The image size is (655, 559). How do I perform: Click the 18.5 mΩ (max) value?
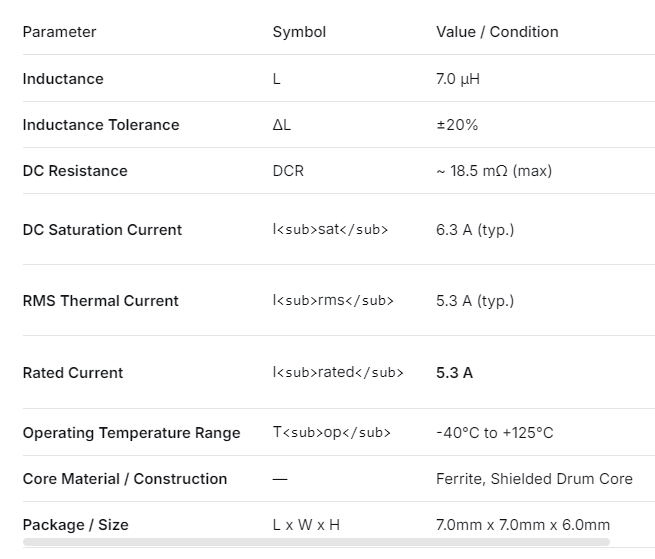point(494,171)
